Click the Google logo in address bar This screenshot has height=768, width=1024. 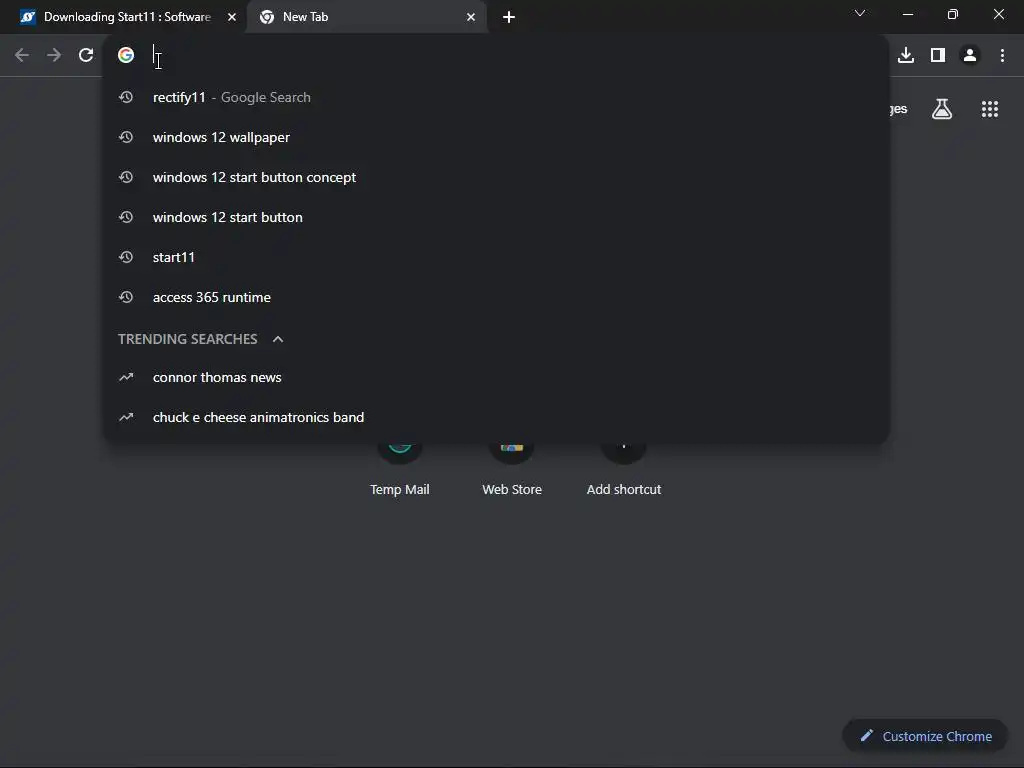coord(126,55)
